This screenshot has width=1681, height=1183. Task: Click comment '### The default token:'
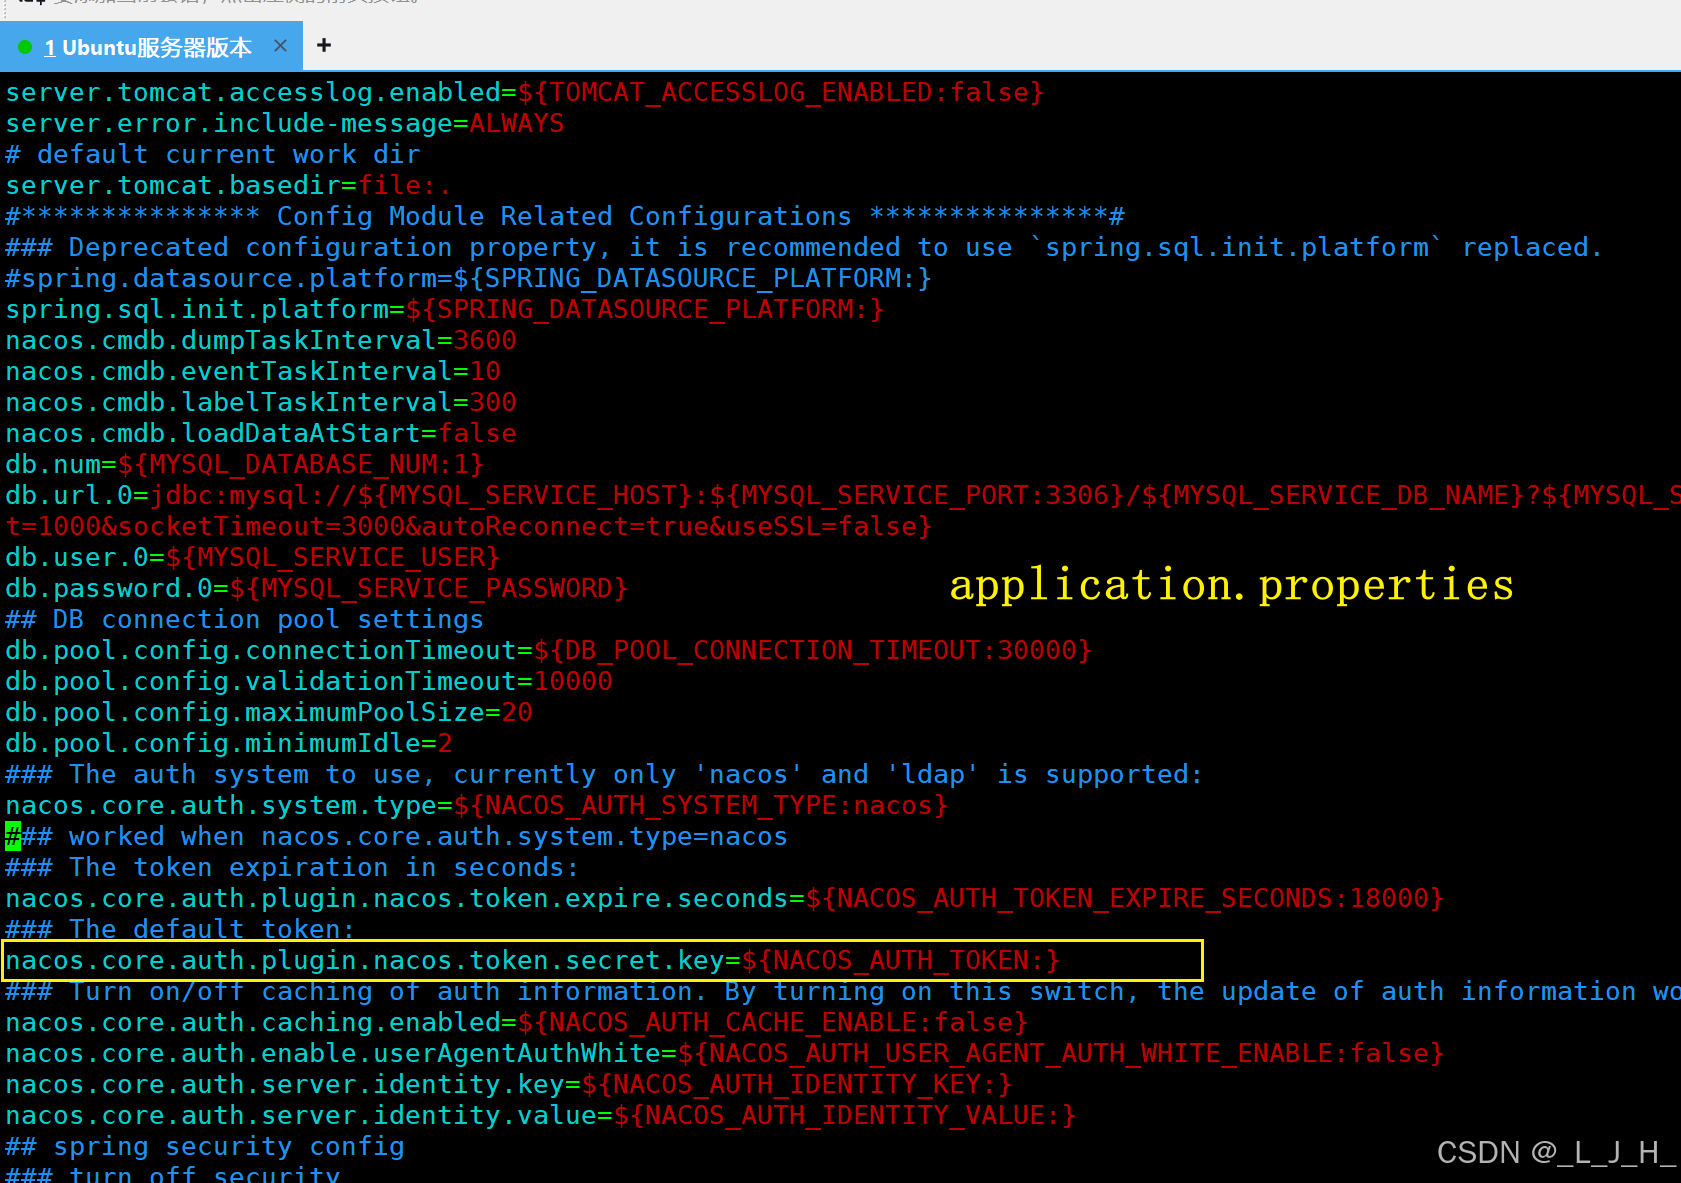(181, 929)
